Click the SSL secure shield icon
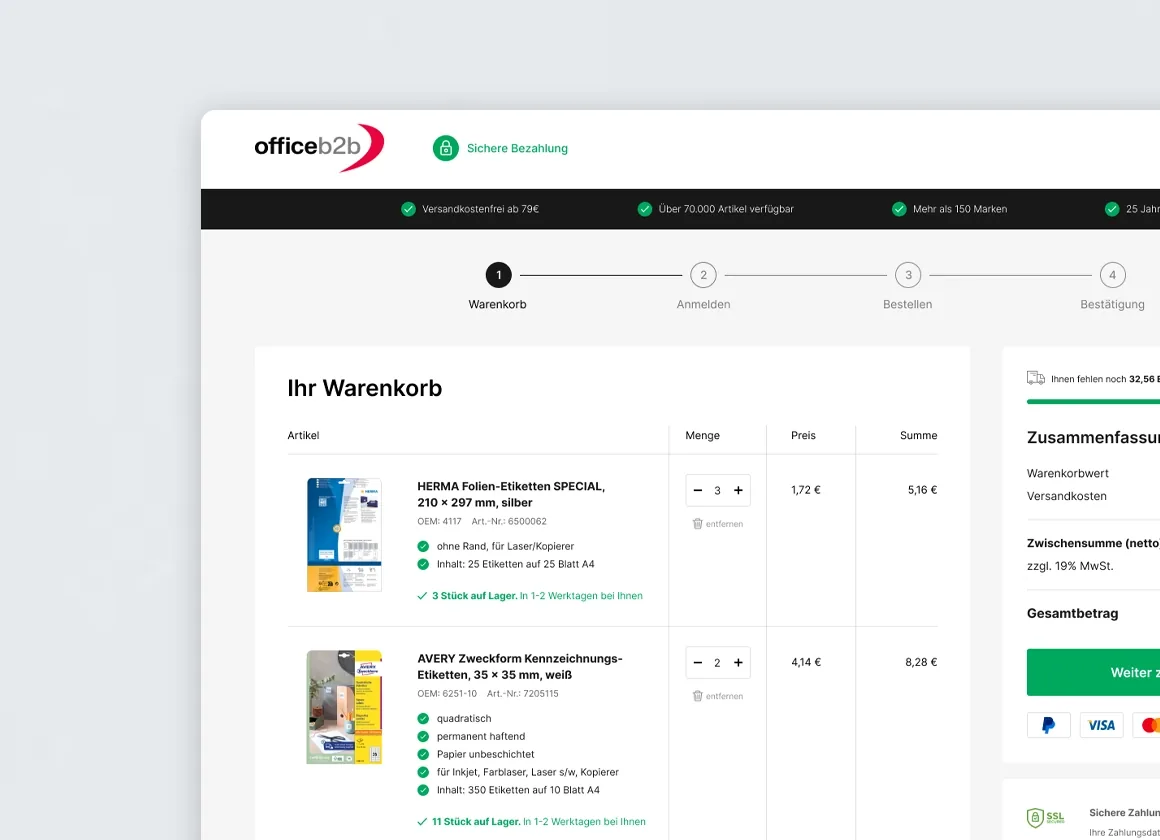 (x=1045, y=818)
